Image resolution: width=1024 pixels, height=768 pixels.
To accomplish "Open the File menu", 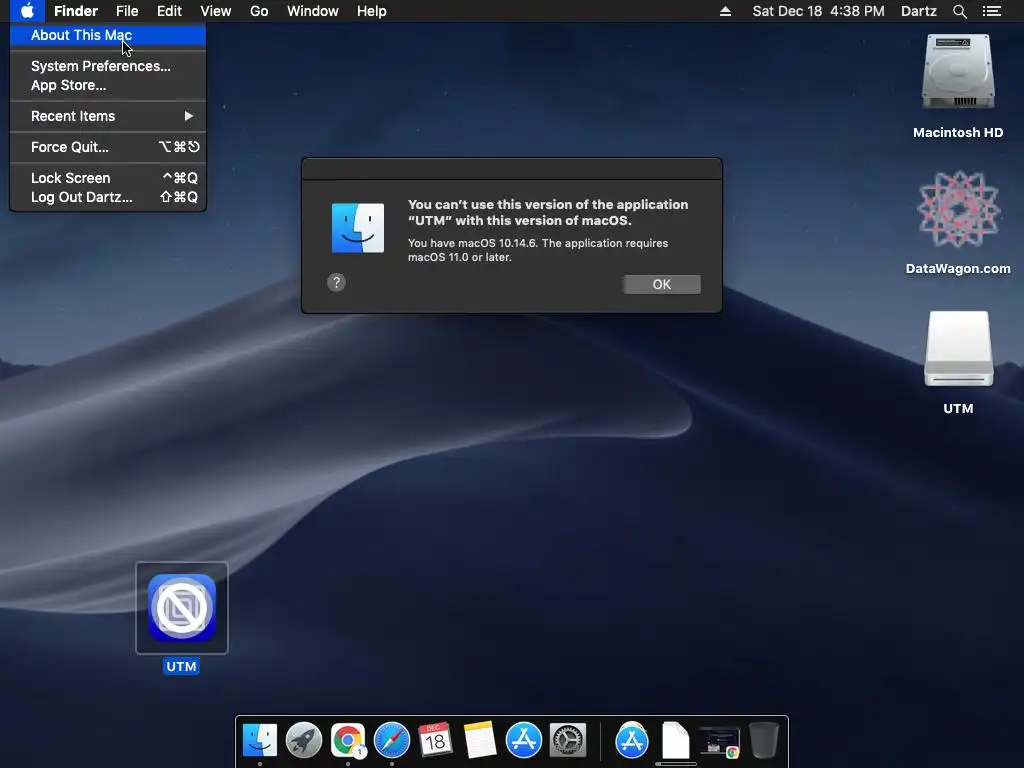I will [127, 11].
